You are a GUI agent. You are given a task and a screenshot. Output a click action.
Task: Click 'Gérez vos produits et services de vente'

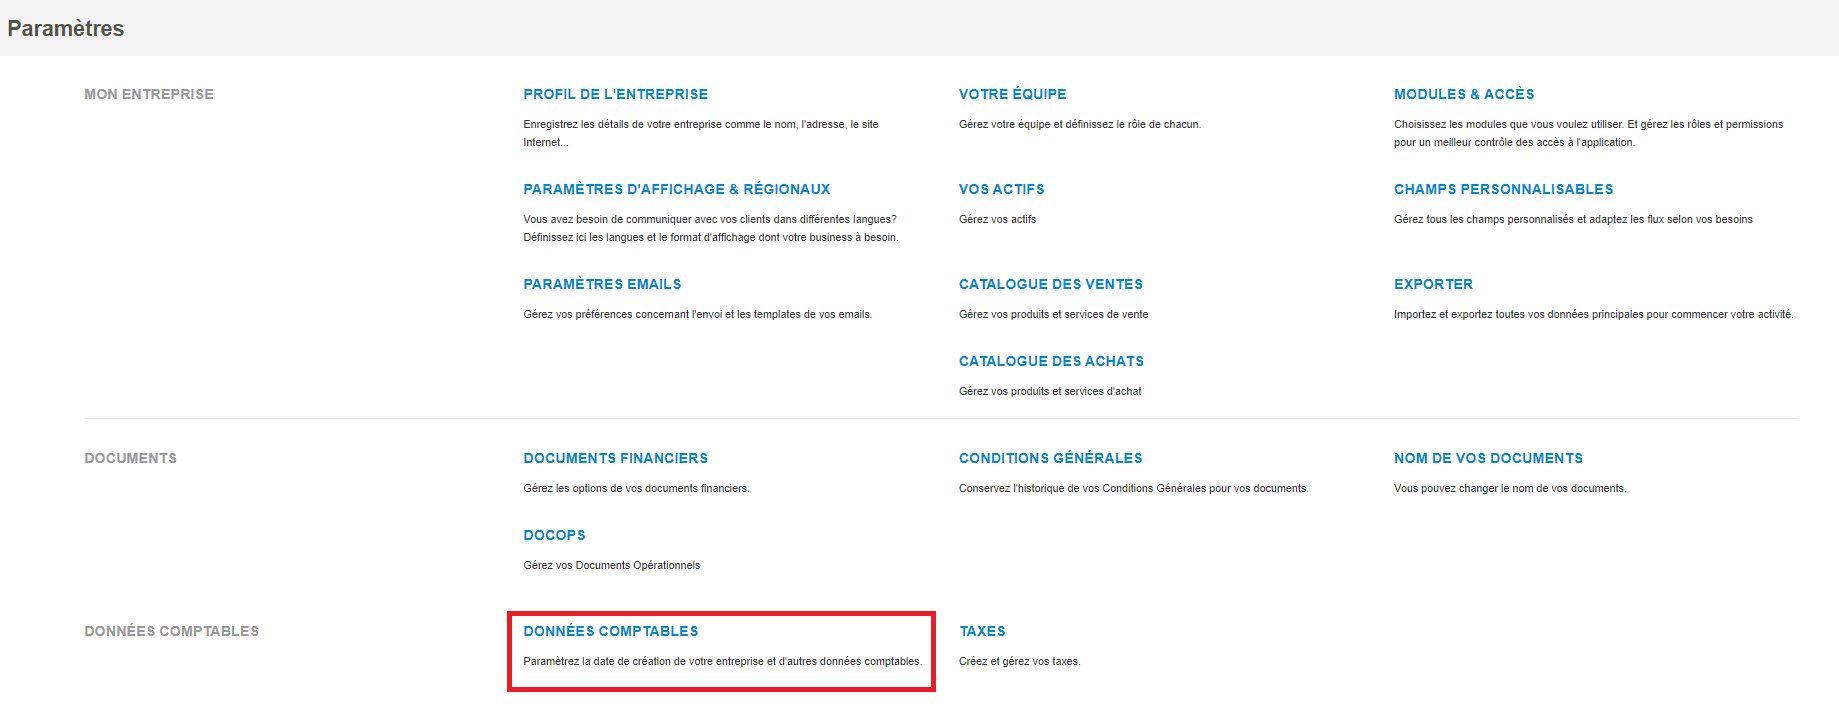[1053, 314]
